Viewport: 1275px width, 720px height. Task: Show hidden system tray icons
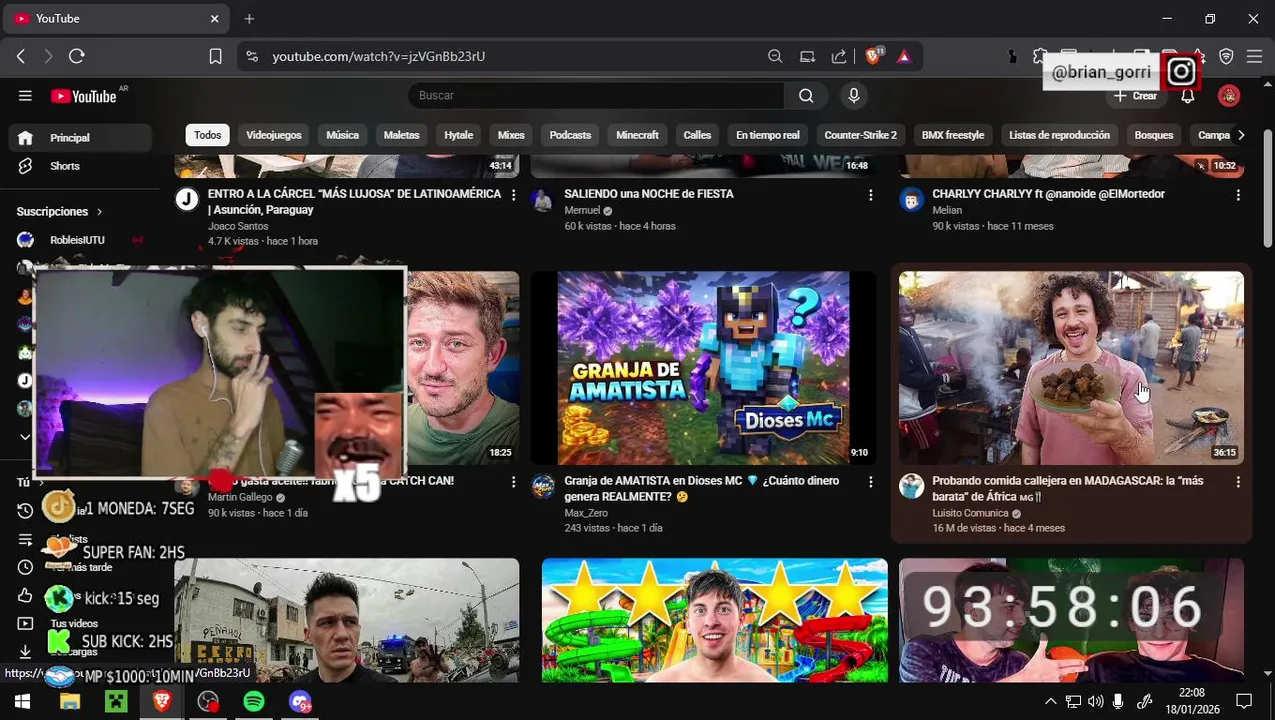click(x=1050, y=702)
